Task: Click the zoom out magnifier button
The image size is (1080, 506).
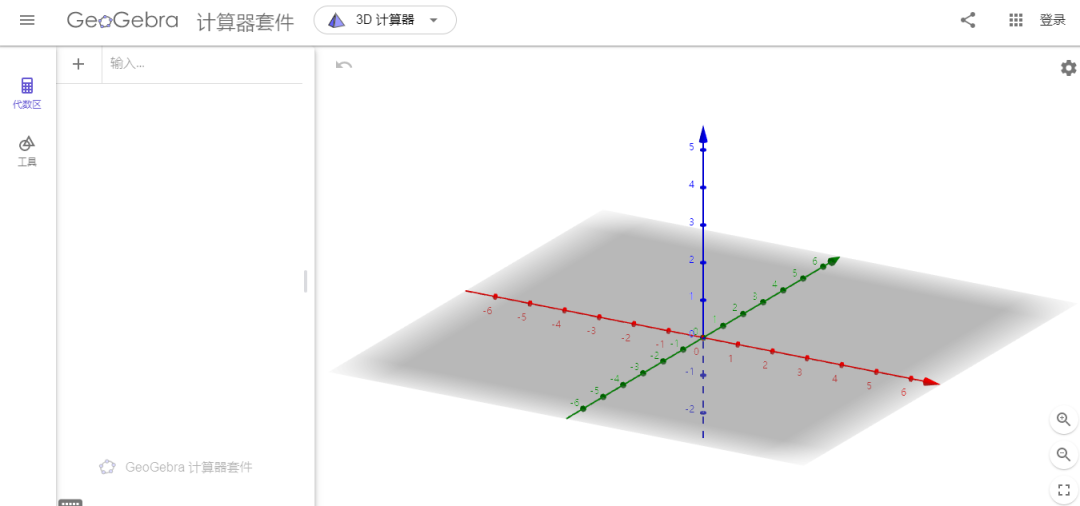Action: point(1063,454)
